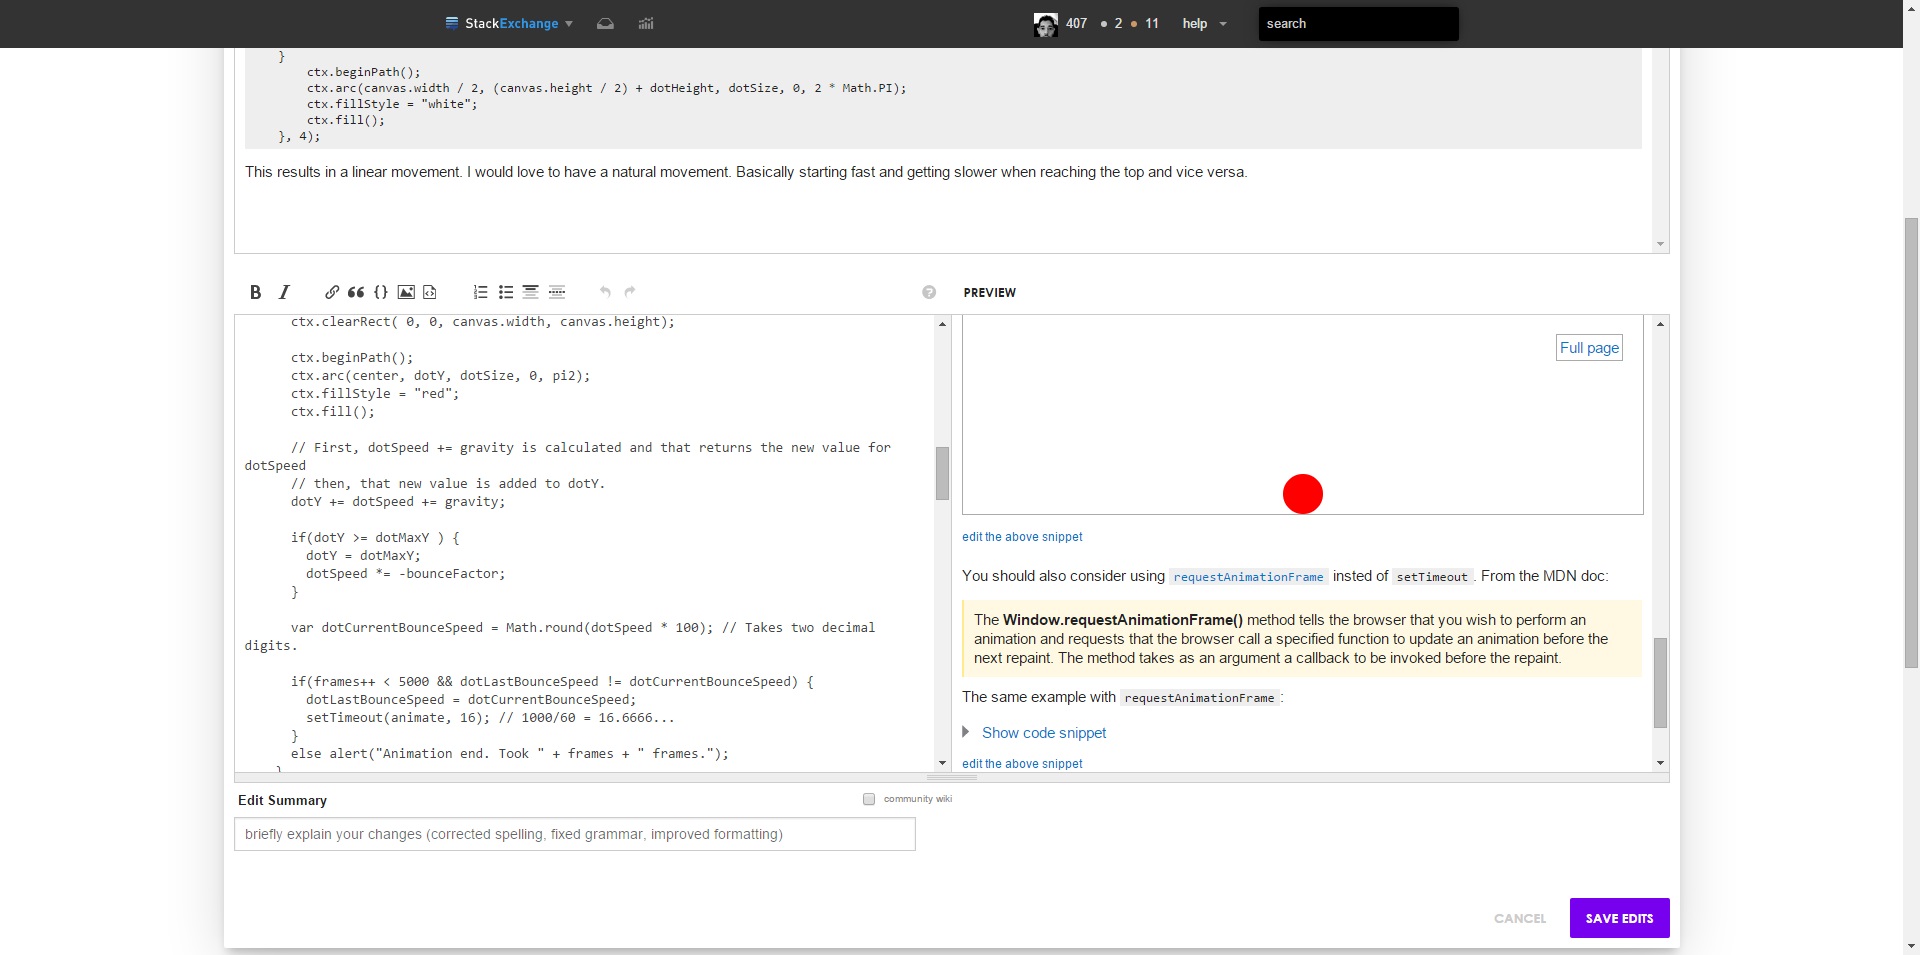Image resolution: width=1920 pixels, height=955 pixels.
Task: Click the preview pane scroll-down arrow
Action: (x=1660, y=763)
